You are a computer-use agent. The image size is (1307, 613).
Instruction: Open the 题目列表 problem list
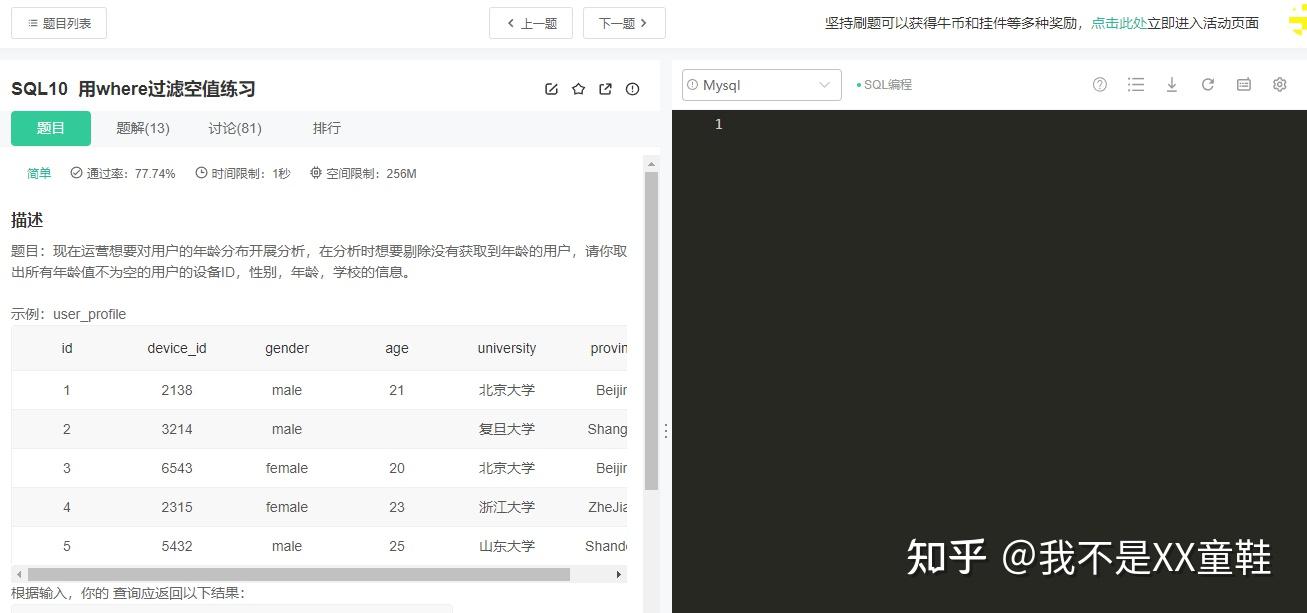[59, 23]
